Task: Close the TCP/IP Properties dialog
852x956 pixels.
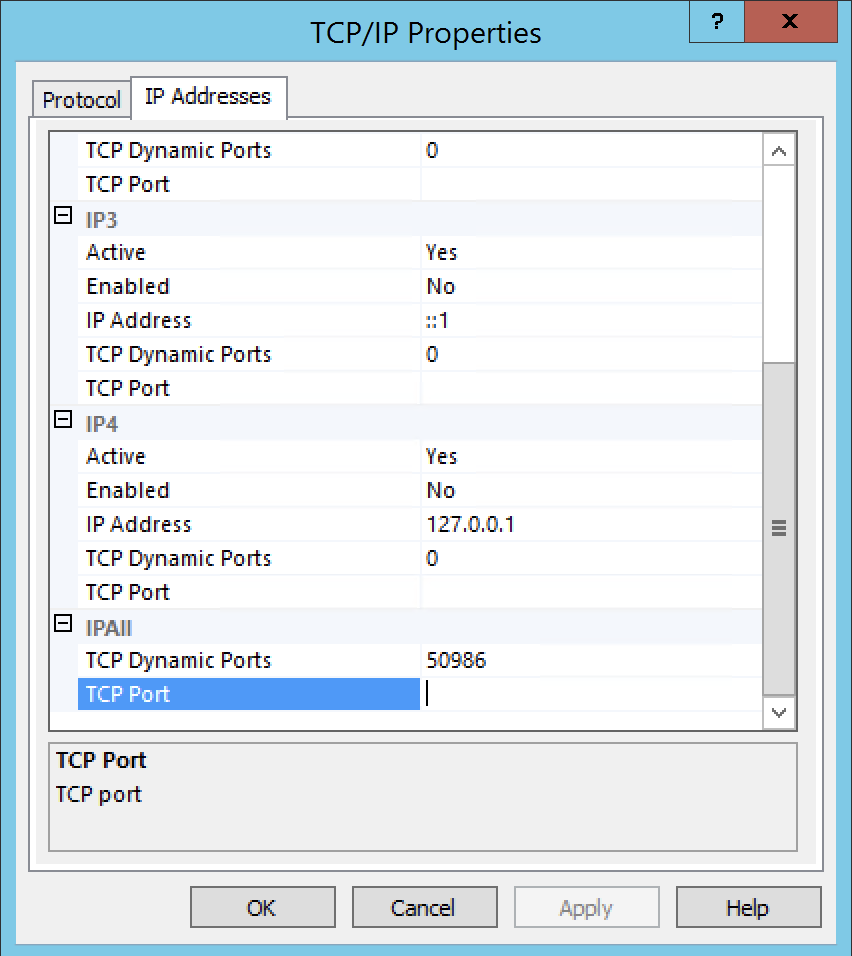Action: pos(790,22)
